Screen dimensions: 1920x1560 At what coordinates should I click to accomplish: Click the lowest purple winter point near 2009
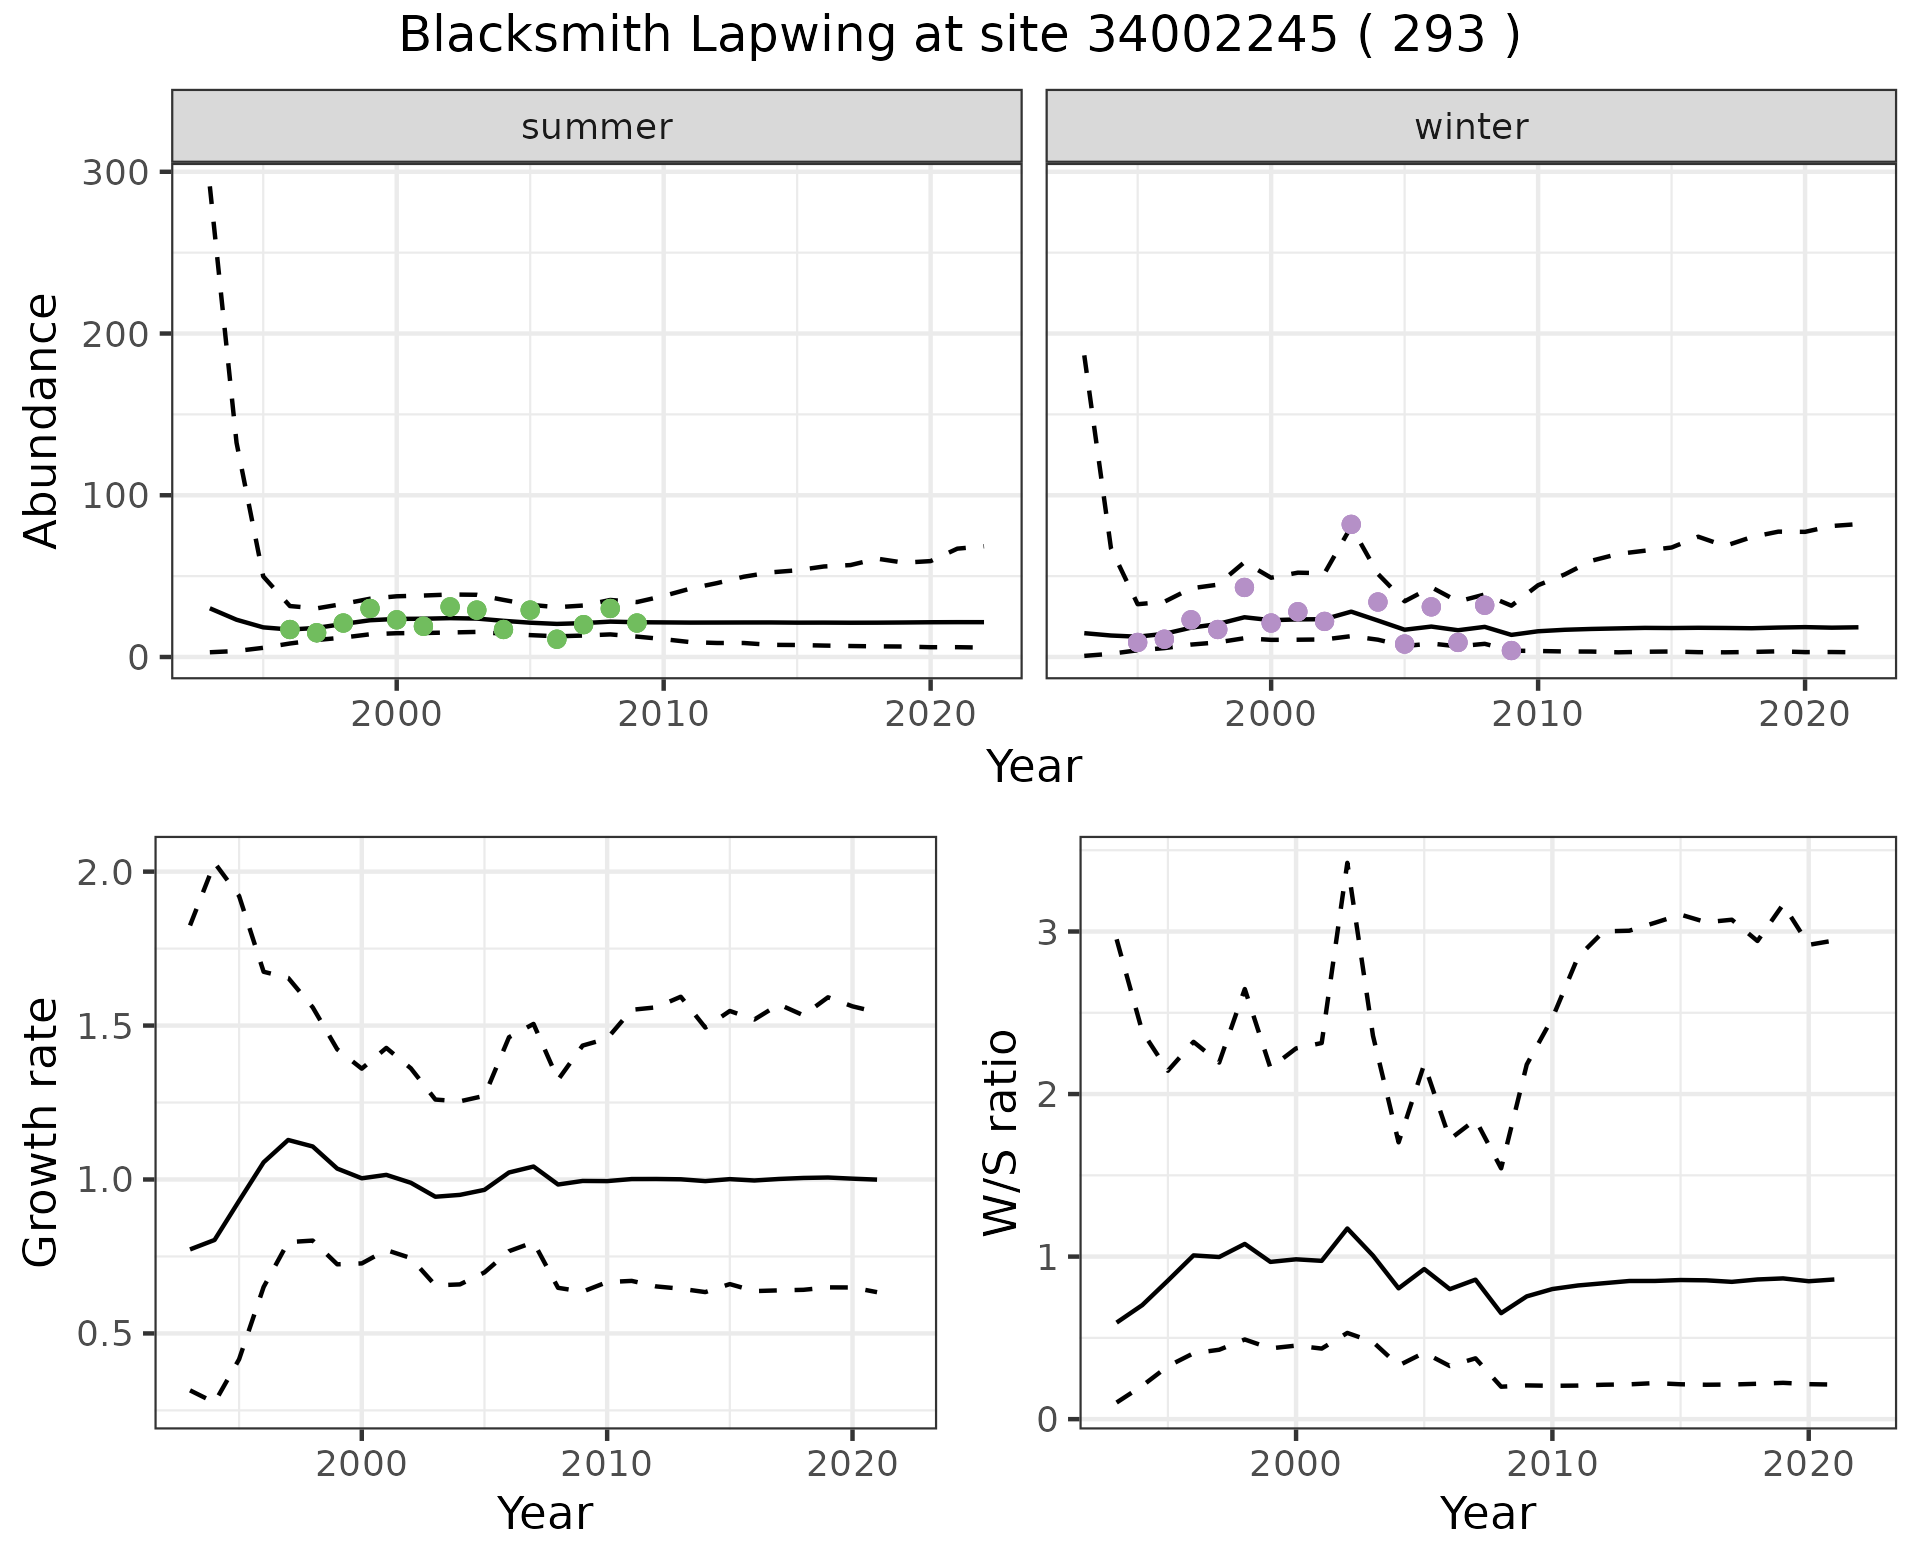click(1511, 651)
